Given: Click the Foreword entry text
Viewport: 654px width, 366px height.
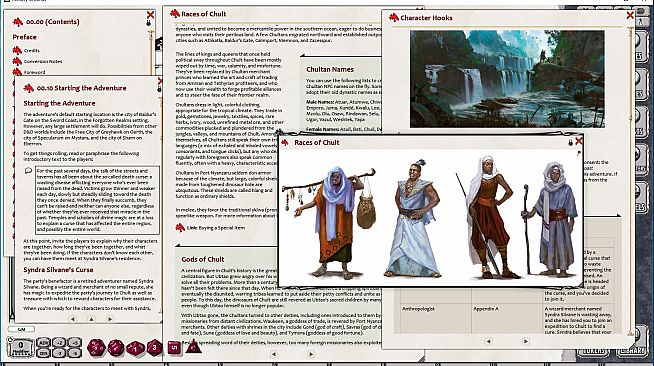Looking at the screenshot, I should pos(35,72).
